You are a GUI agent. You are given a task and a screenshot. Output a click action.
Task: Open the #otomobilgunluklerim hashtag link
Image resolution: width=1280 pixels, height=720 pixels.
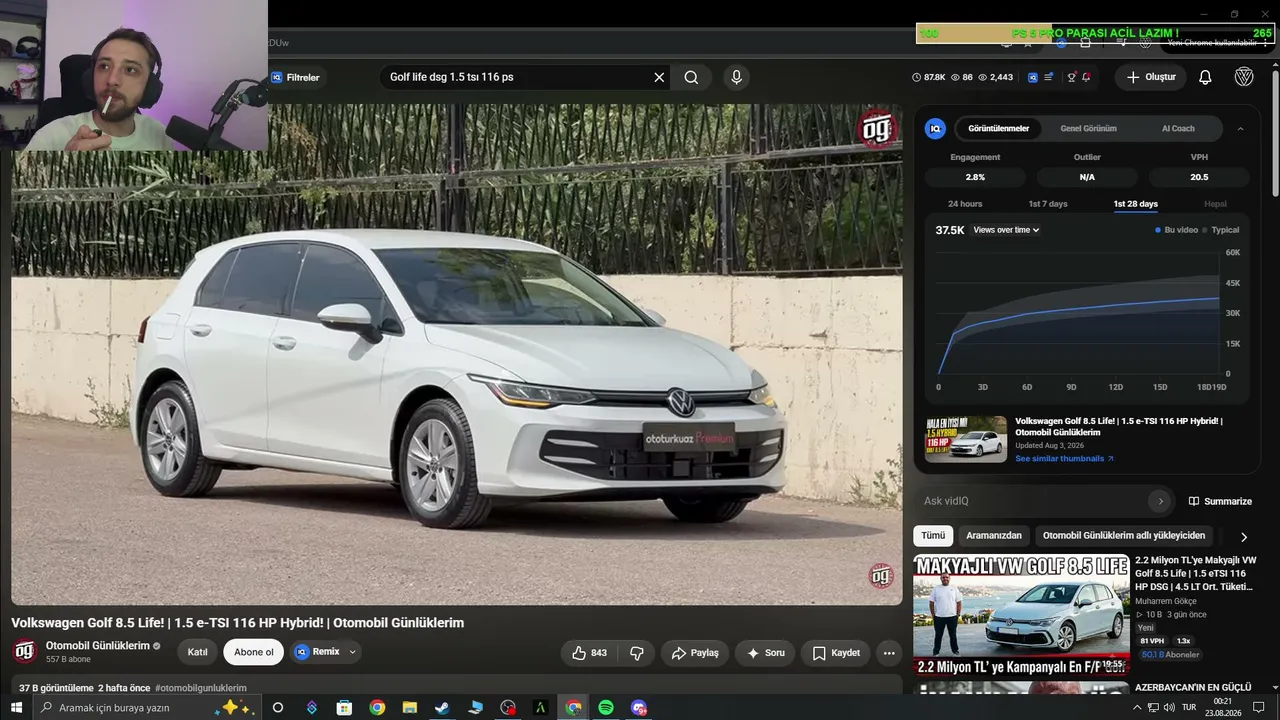pos(201,688)
